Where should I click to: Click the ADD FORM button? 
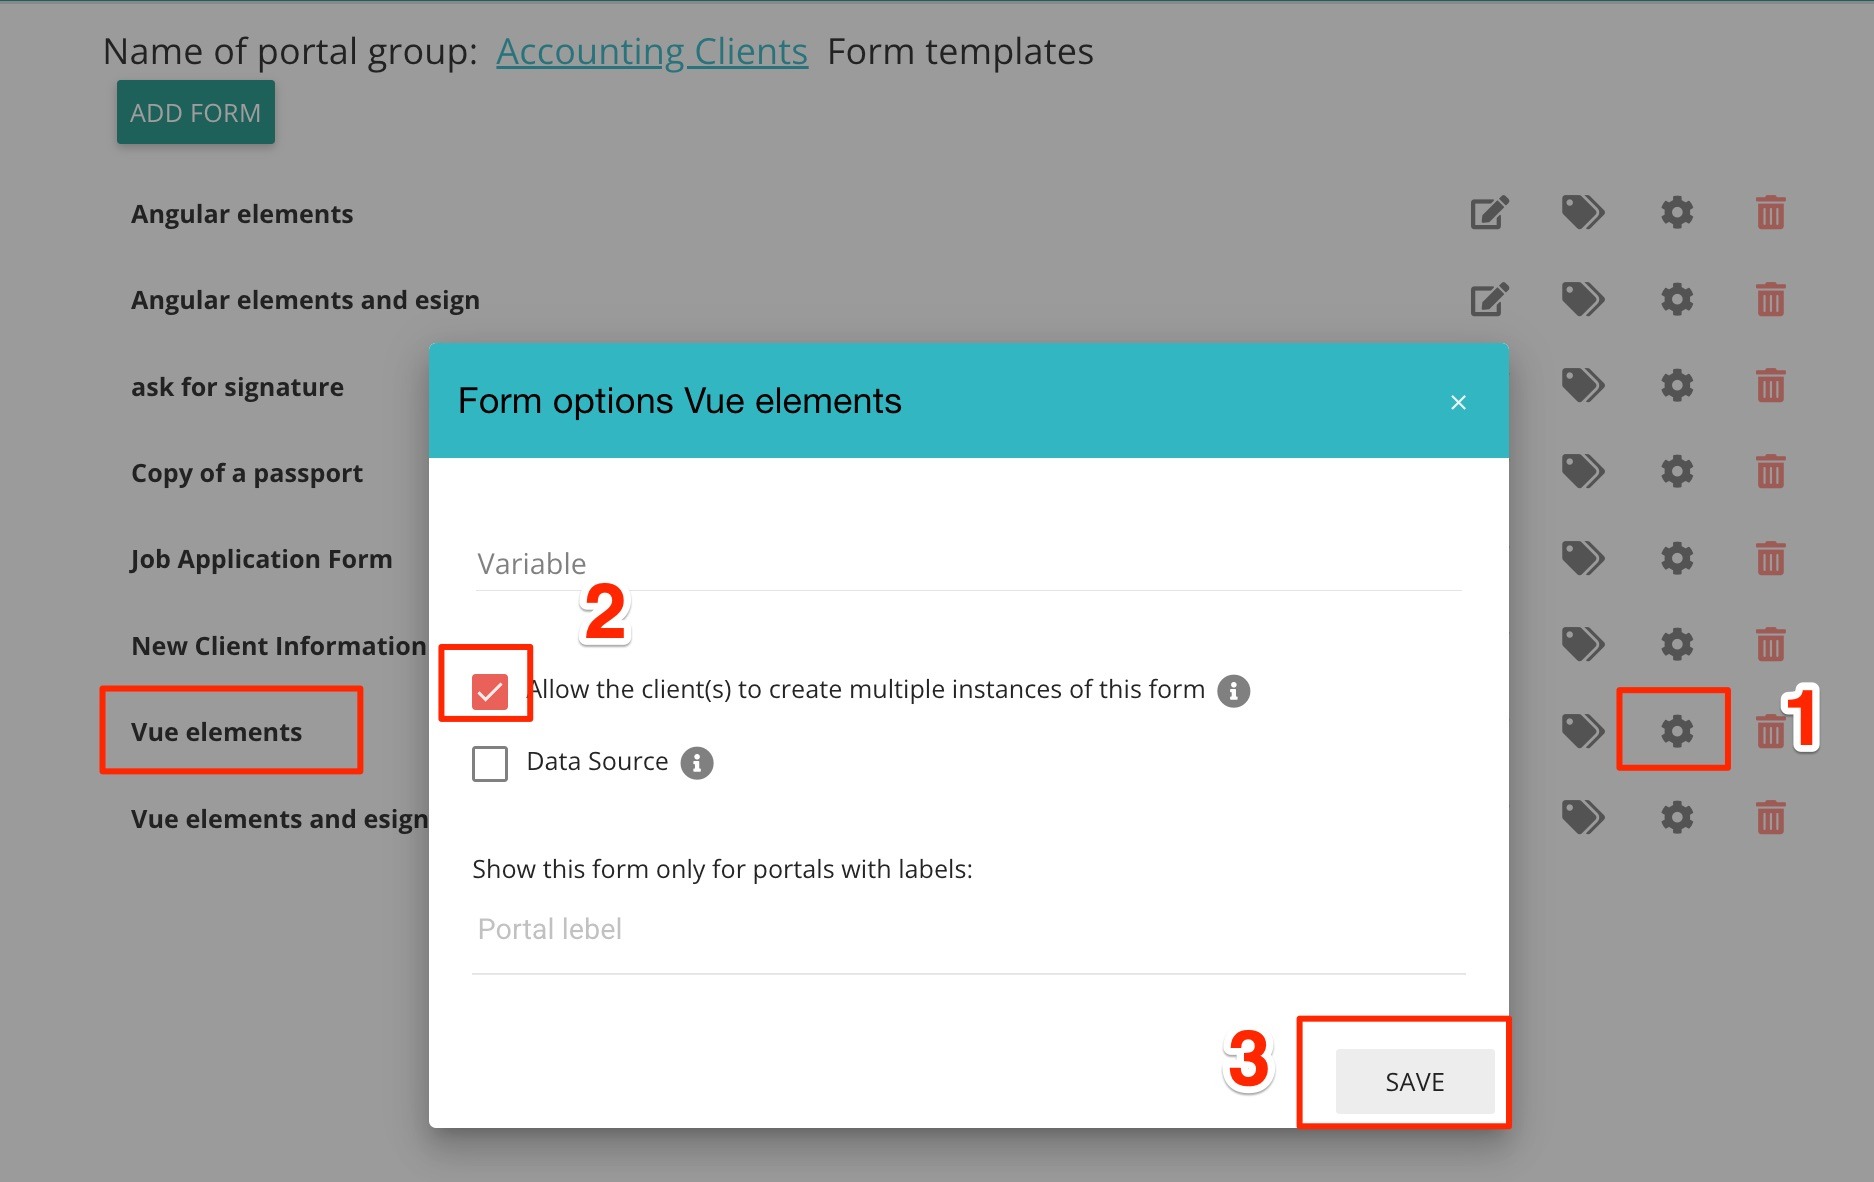tap(195, 111)
